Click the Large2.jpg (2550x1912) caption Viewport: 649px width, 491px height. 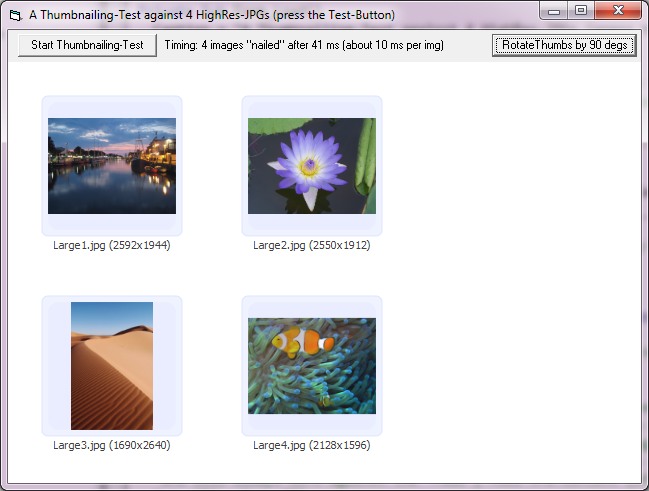pos(312,245)
